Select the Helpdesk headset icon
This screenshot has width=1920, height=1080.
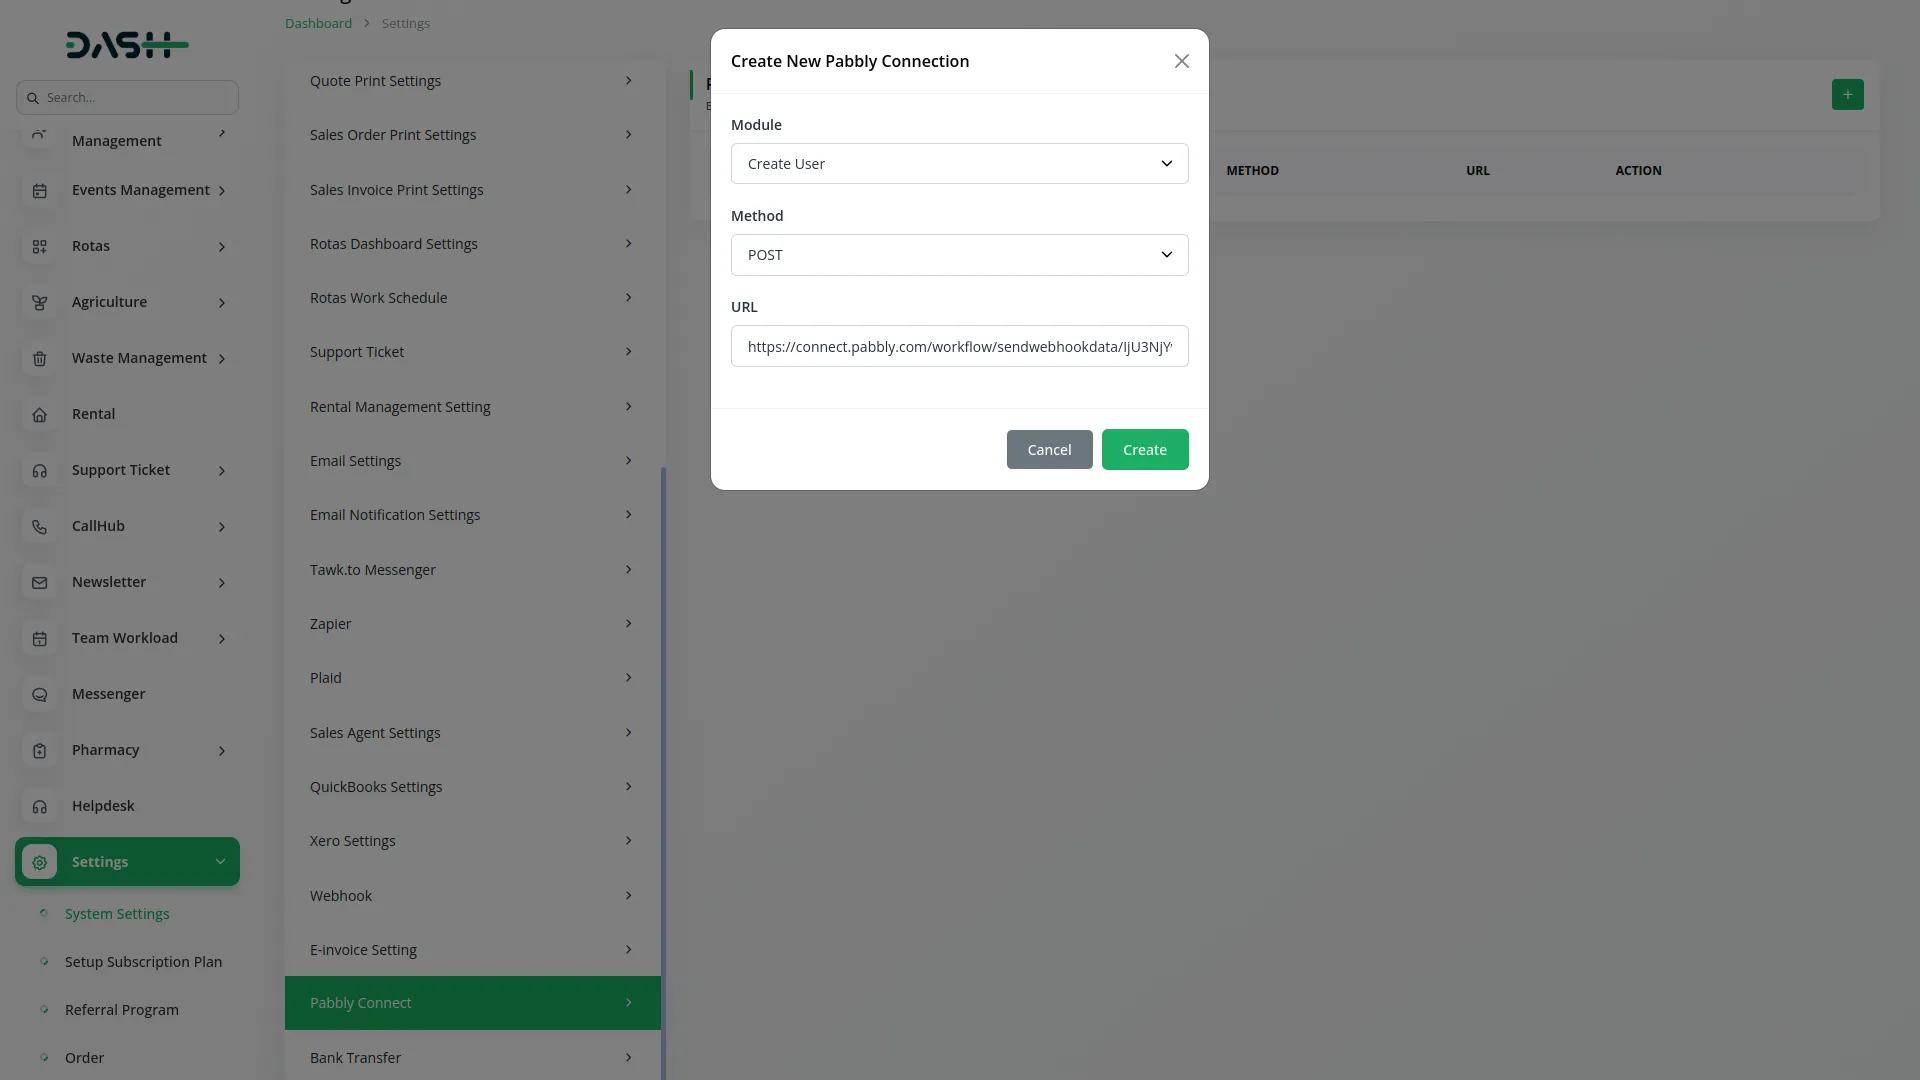39,806
